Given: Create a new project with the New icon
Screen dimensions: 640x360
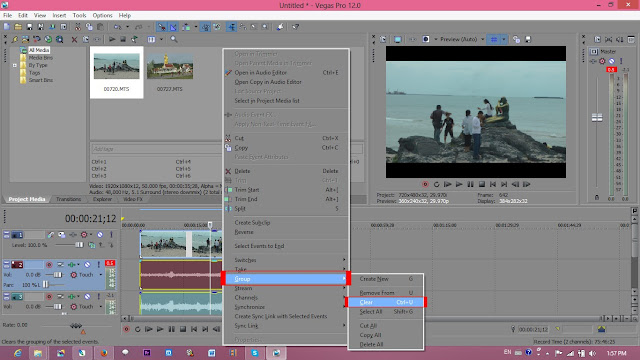Looking at the screenshot, I should click(x=7, y=27).
